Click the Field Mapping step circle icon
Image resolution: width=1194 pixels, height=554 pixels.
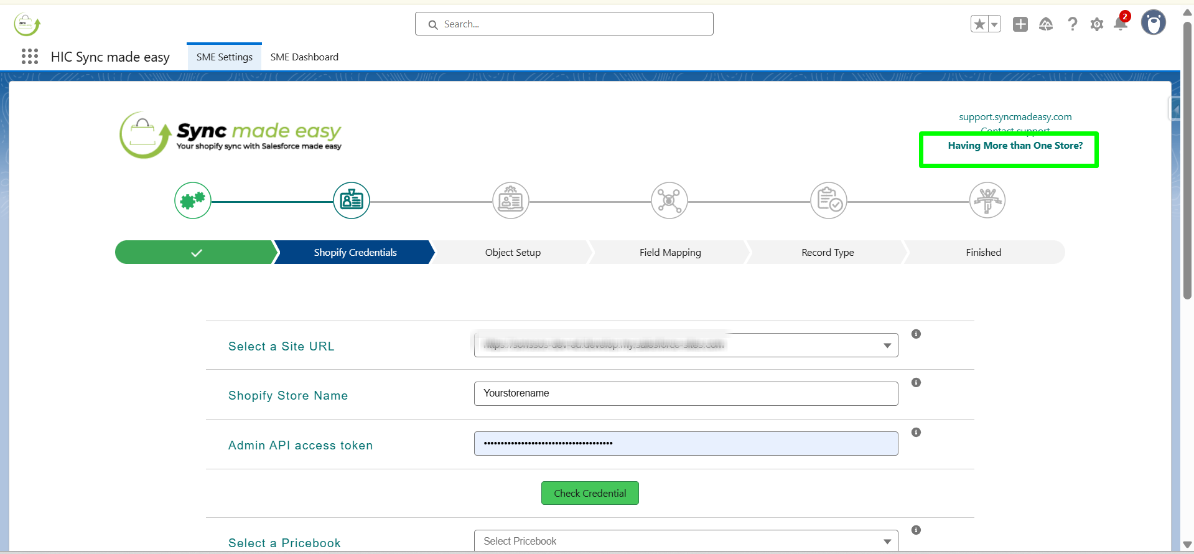pos(670,201)
